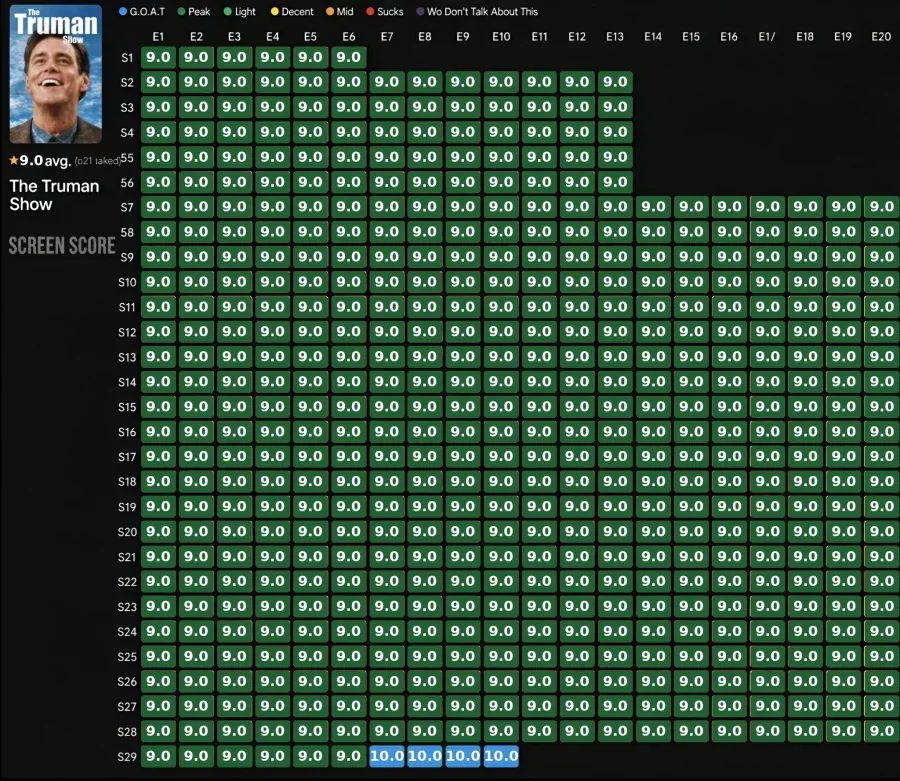900x781 pixels.
Task: Click the S24 E17 rating cell
Action: point(767,631)
